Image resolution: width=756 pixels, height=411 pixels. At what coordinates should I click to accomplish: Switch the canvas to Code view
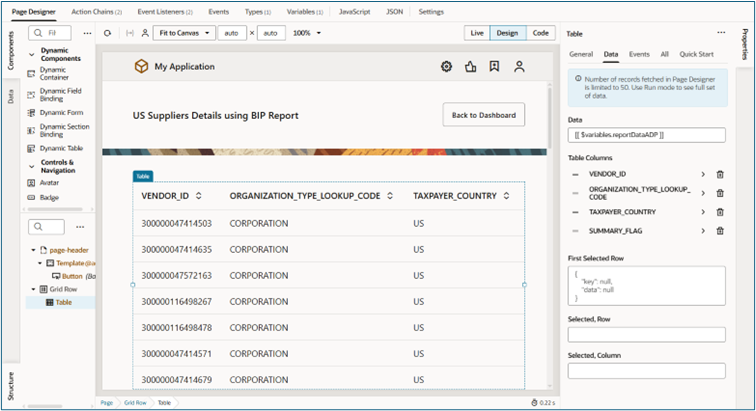(540, 33)
